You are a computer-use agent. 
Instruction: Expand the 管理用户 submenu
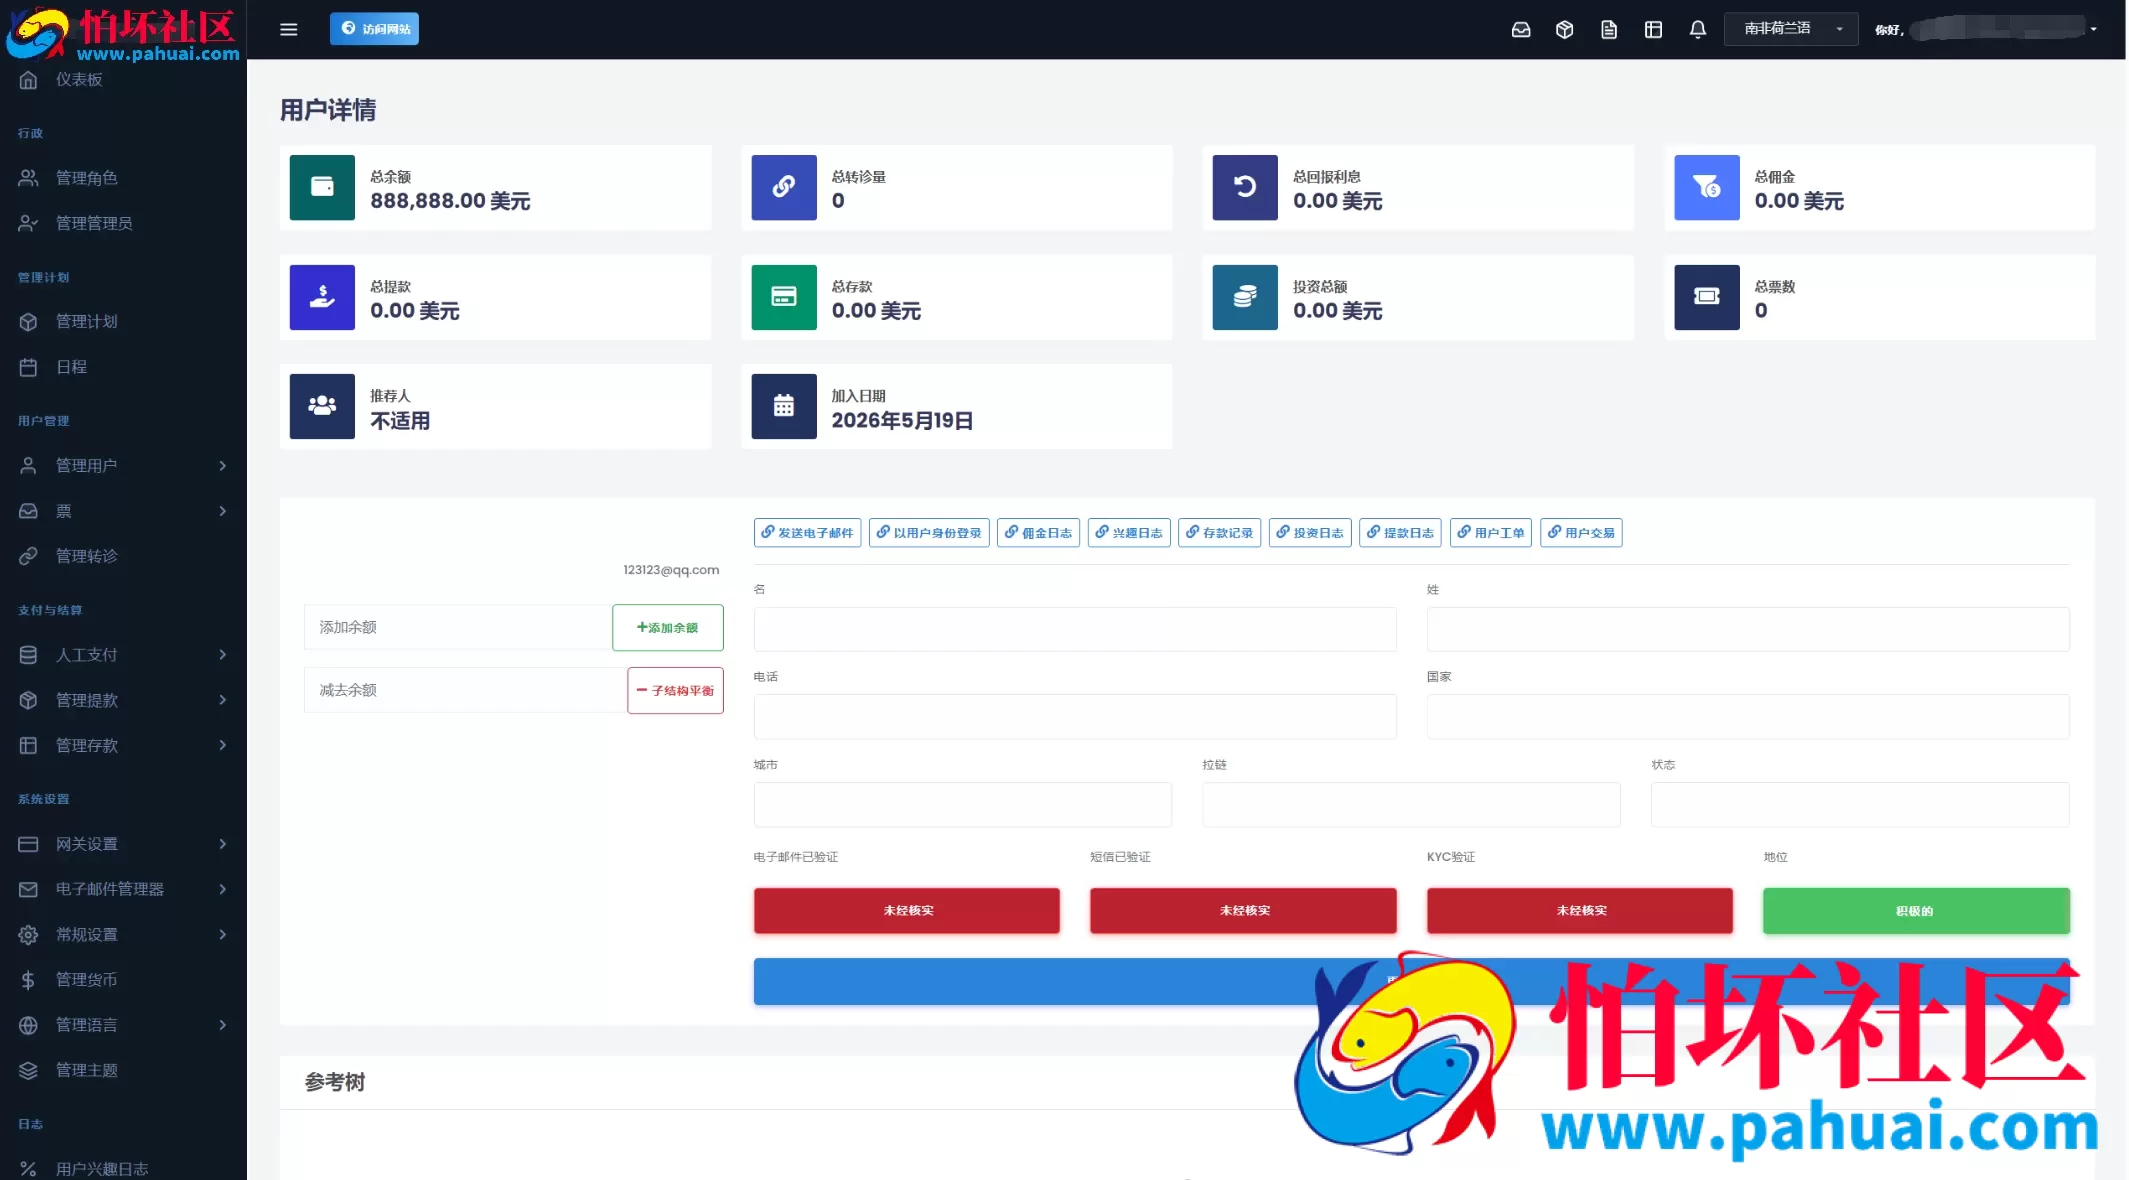click(x=222, y=466)
